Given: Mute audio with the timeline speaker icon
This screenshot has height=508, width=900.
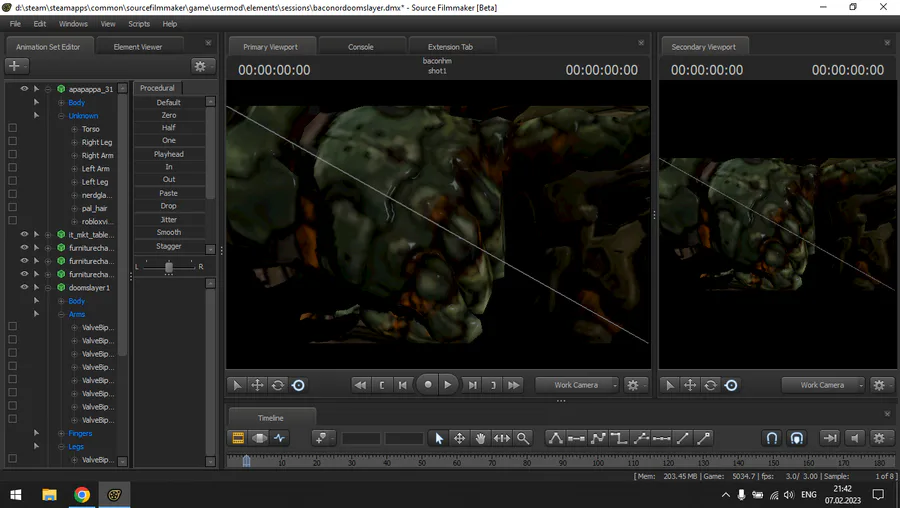Looking at the screenshot, I should coord(855,438).
